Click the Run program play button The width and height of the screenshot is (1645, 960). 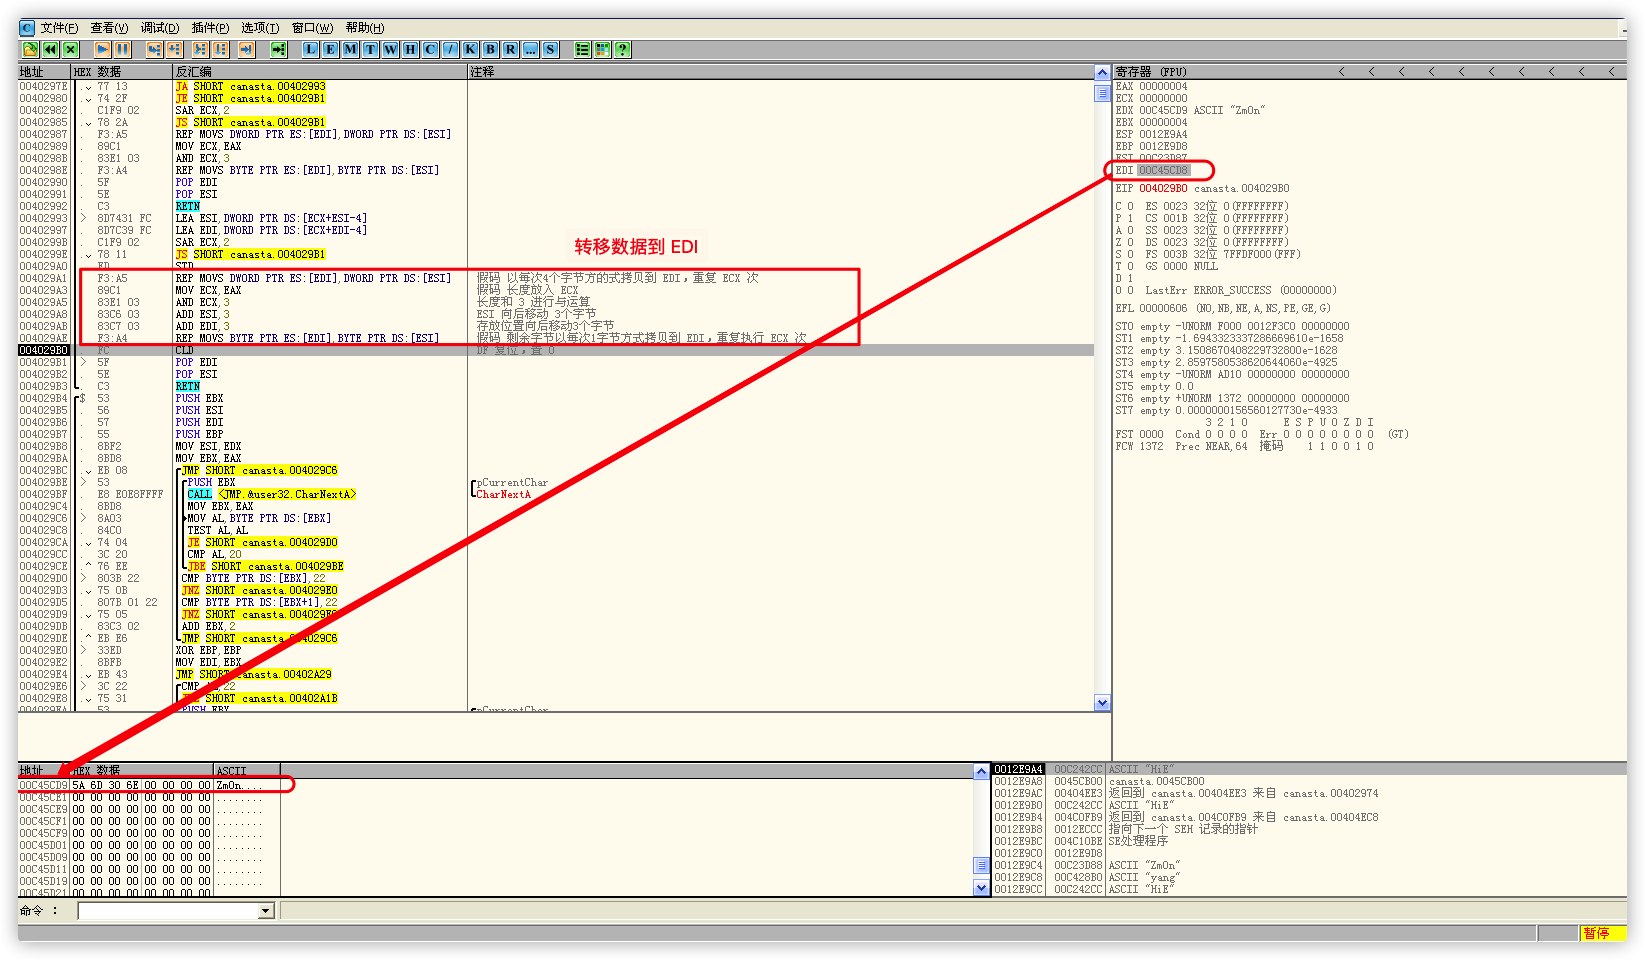102,49
